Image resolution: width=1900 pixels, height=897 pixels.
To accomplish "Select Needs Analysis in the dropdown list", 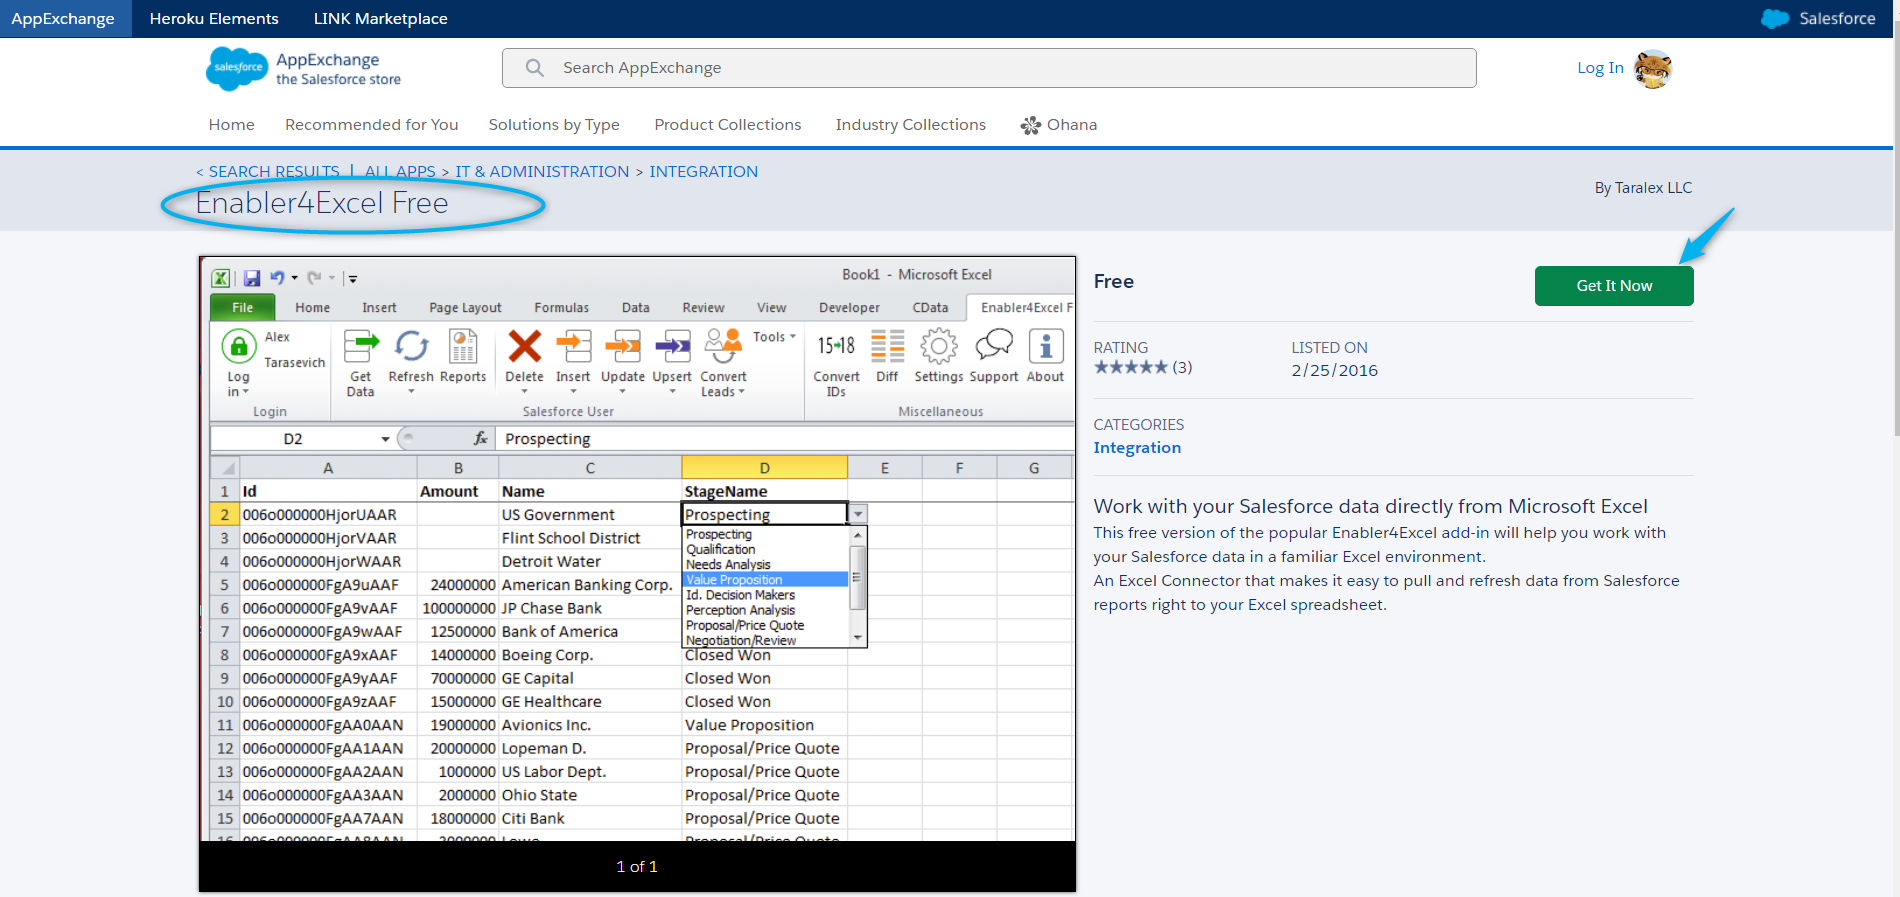I will 728,565.
